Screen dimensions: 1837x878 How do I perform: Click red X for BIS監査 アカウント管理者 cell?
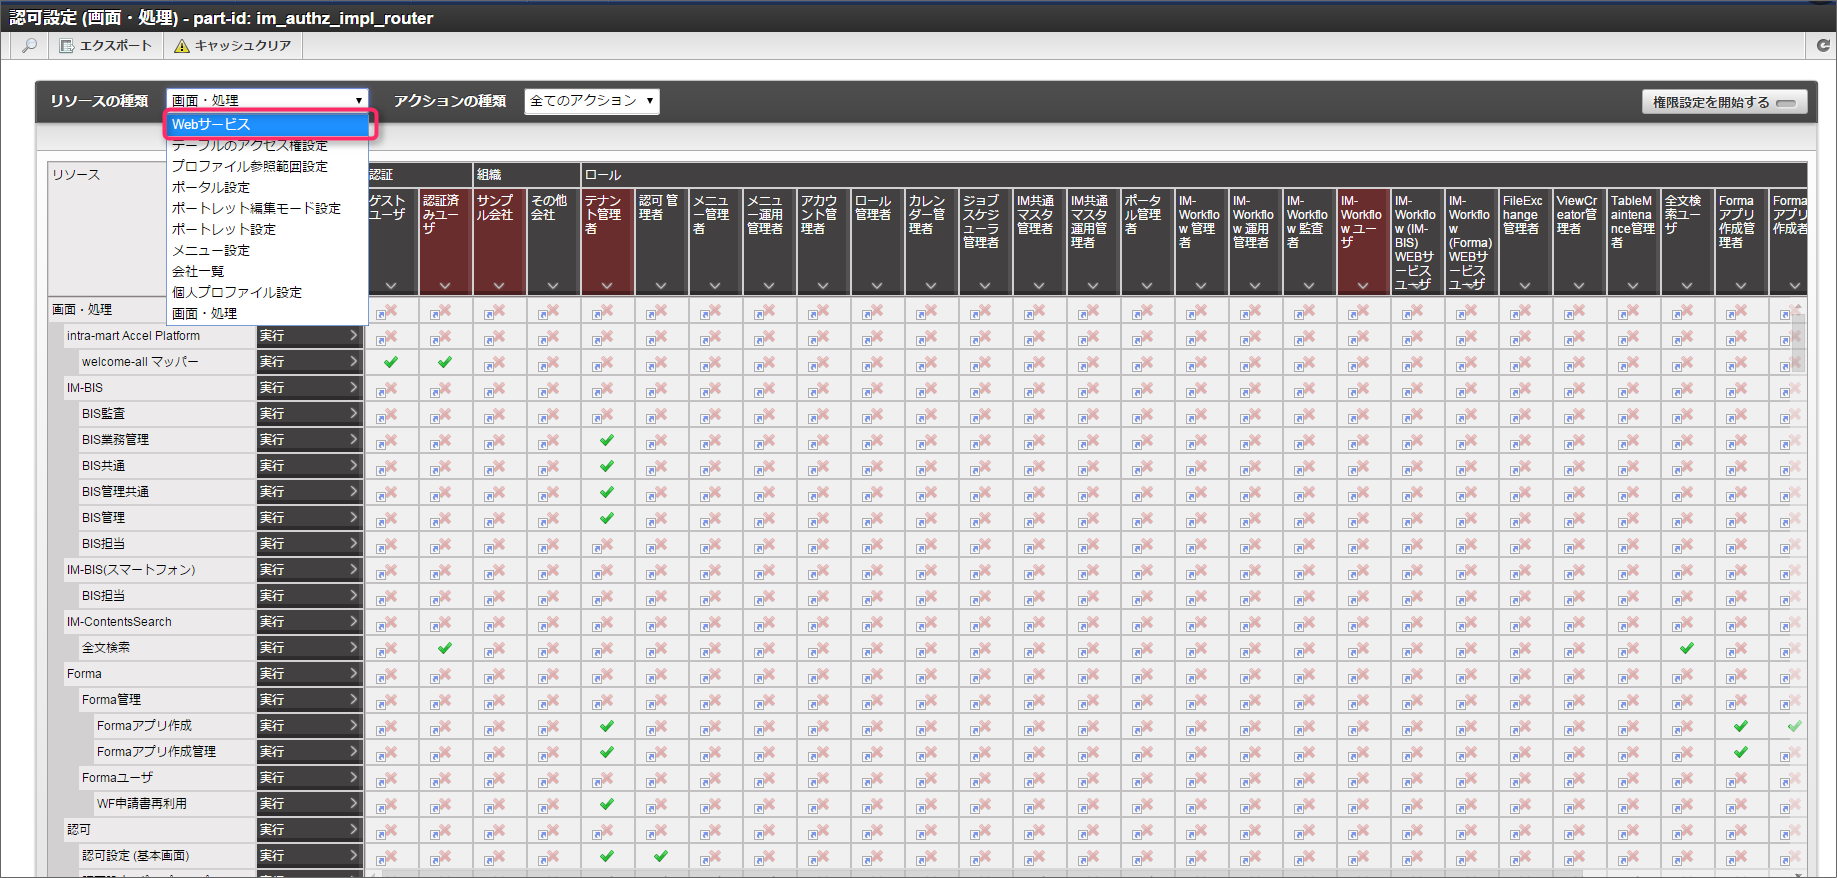[x=823, y=414]
